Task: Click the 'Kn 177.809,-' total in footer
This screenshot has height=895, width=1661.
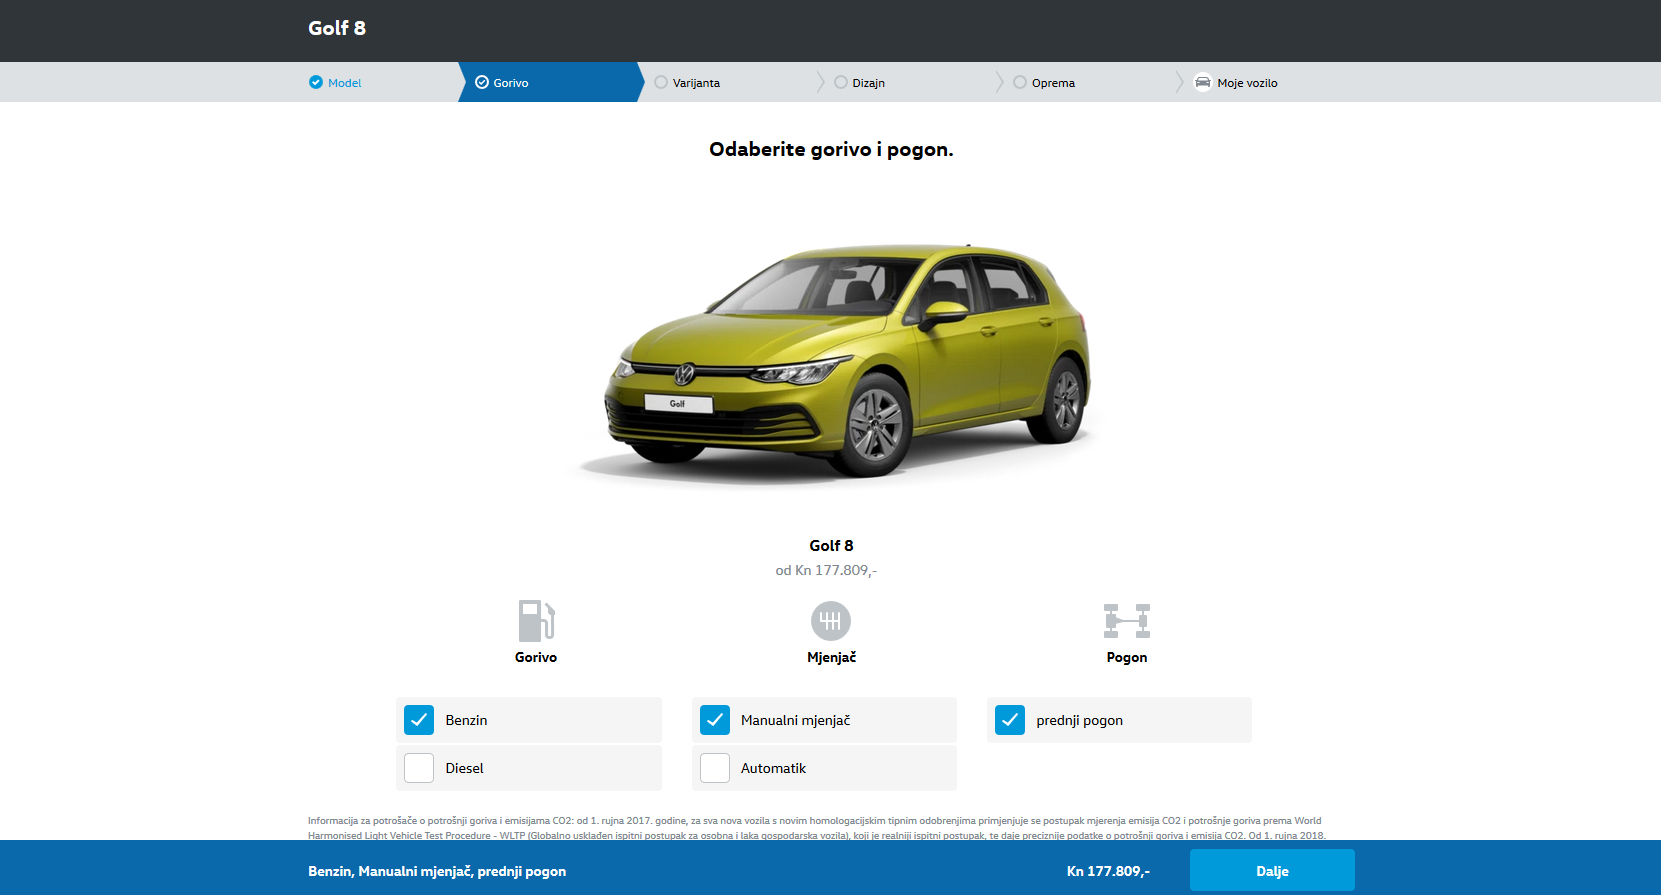Action: point(1108,871)
